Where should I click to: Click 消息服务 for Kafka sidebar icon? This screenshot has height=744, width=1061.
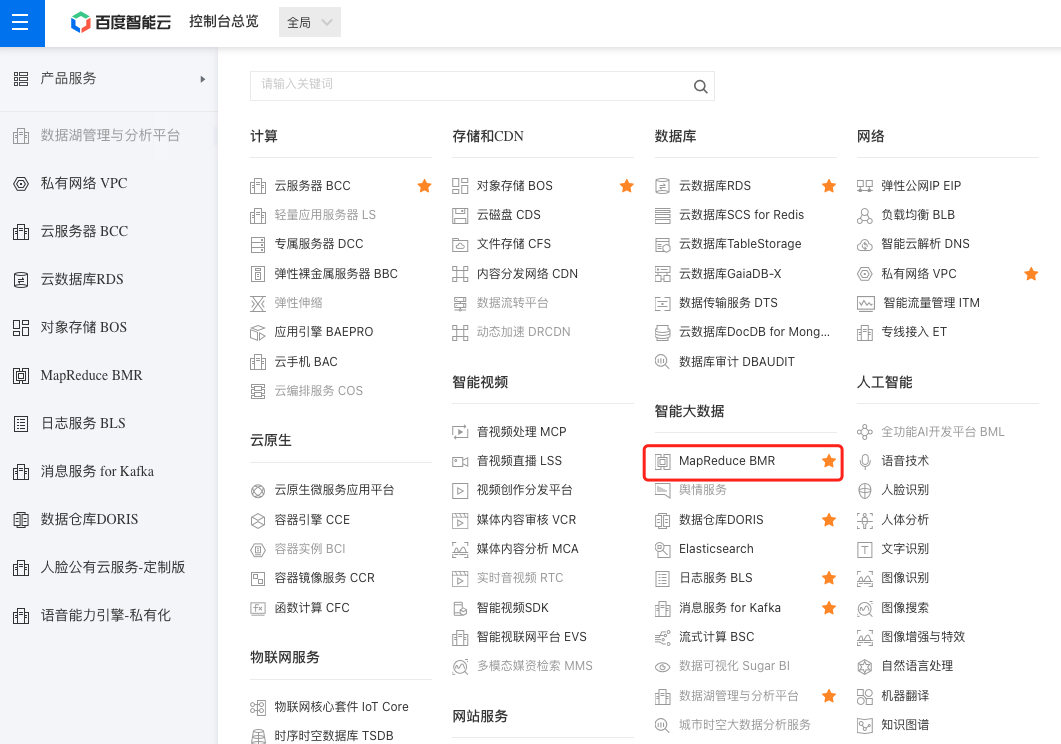[x=21, y=472]
